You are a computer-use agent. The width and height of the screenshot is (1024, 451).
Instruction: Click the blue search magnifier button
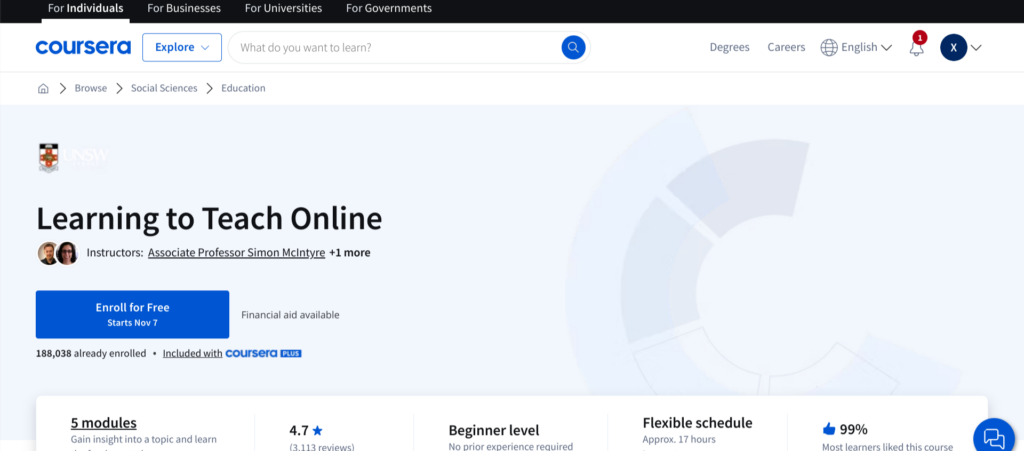point(573,47)
